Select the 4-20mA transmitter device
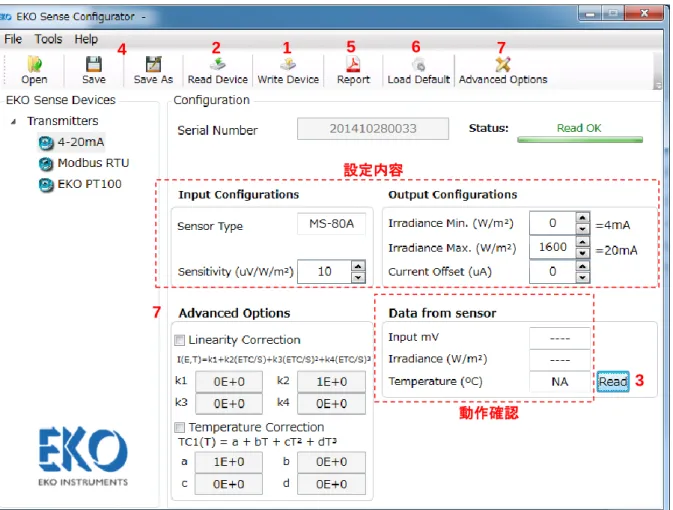 (81, 142)
